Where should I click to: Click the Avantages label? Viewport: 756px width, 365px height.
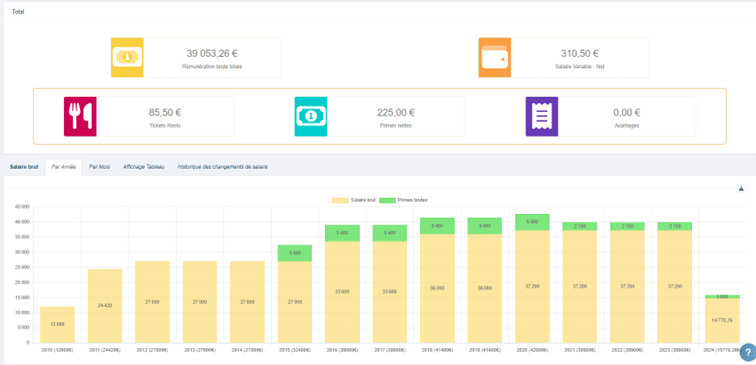point(627,125)
